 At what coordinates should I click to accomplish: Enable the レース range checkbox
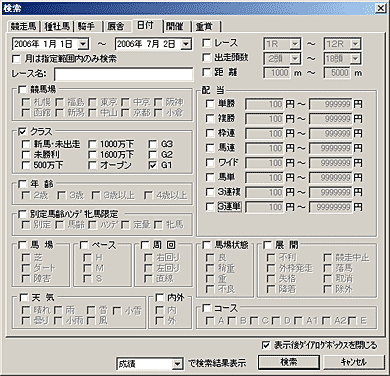(x=207, y=43)
